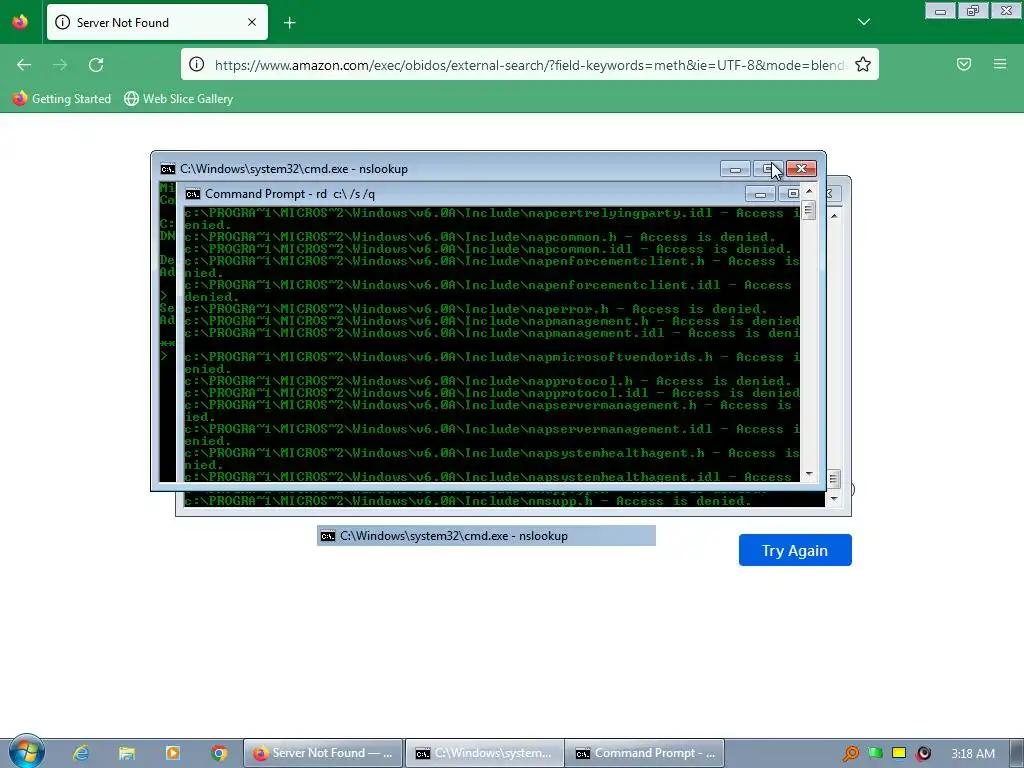
Task: Click the round red and black tray icon
Action: point(923,754)
